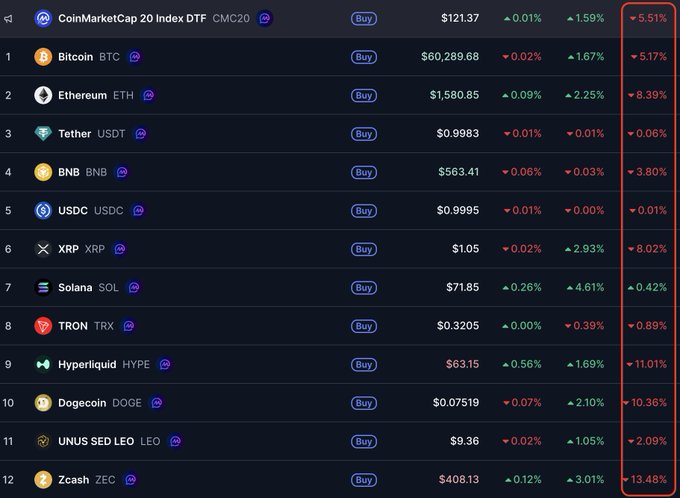
Task: Click Buy in the BNB row
Action: [364, 172]
